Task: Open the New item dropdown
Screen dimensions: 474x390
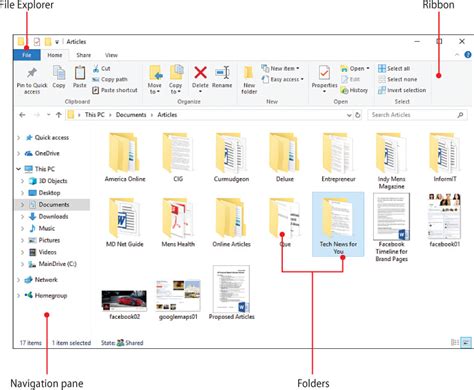Action: (x=280, y=68)
